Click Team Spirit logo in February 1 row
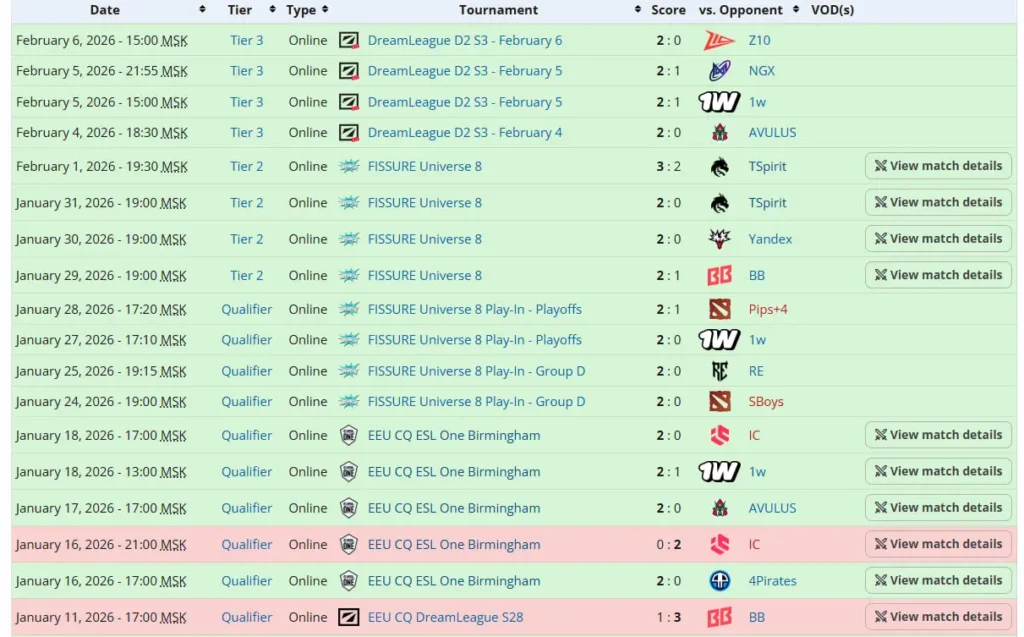 (719, 167)
